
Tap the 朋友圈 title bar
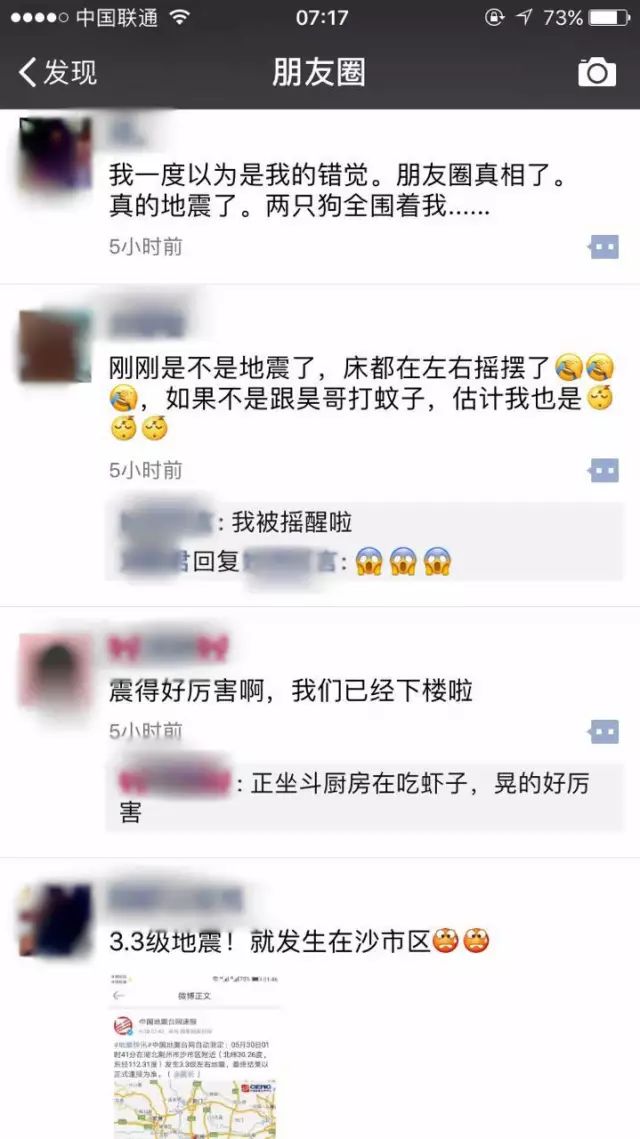[319, 73]
